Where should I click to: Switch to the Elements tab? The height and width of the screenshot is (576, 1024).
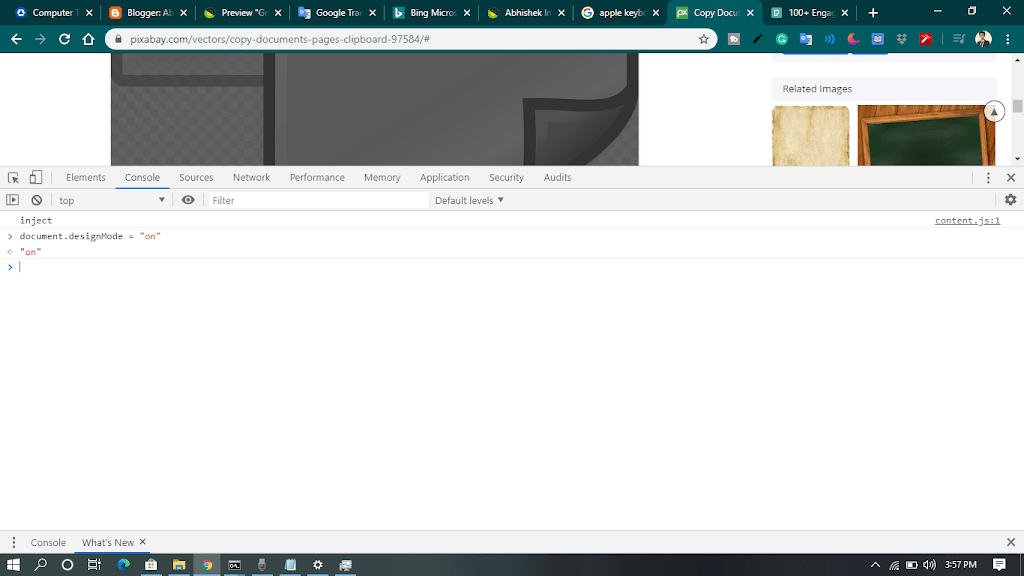coord(86,177)
